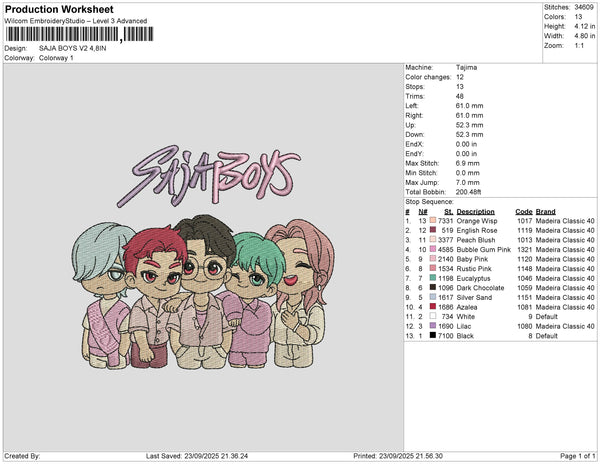Click stitch count '7331' in row 1
This screenshot has width=600, height=464.
click(446, 221)
